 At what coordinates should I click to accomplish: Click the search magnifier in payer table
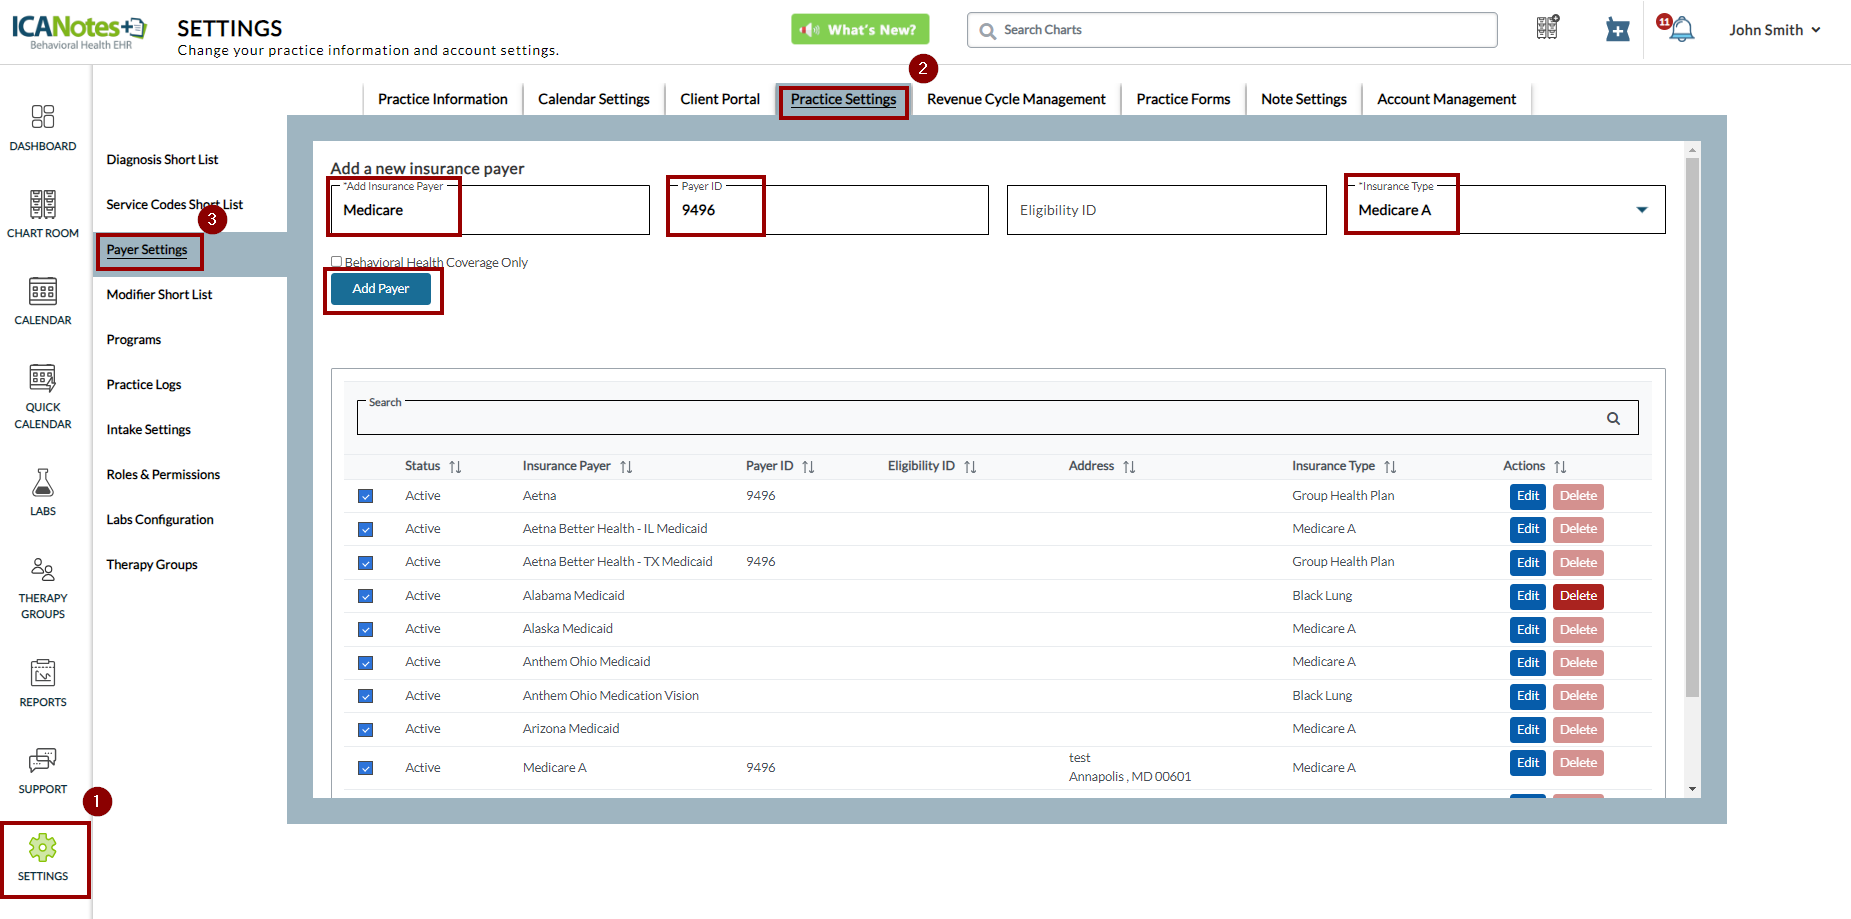1613,419
